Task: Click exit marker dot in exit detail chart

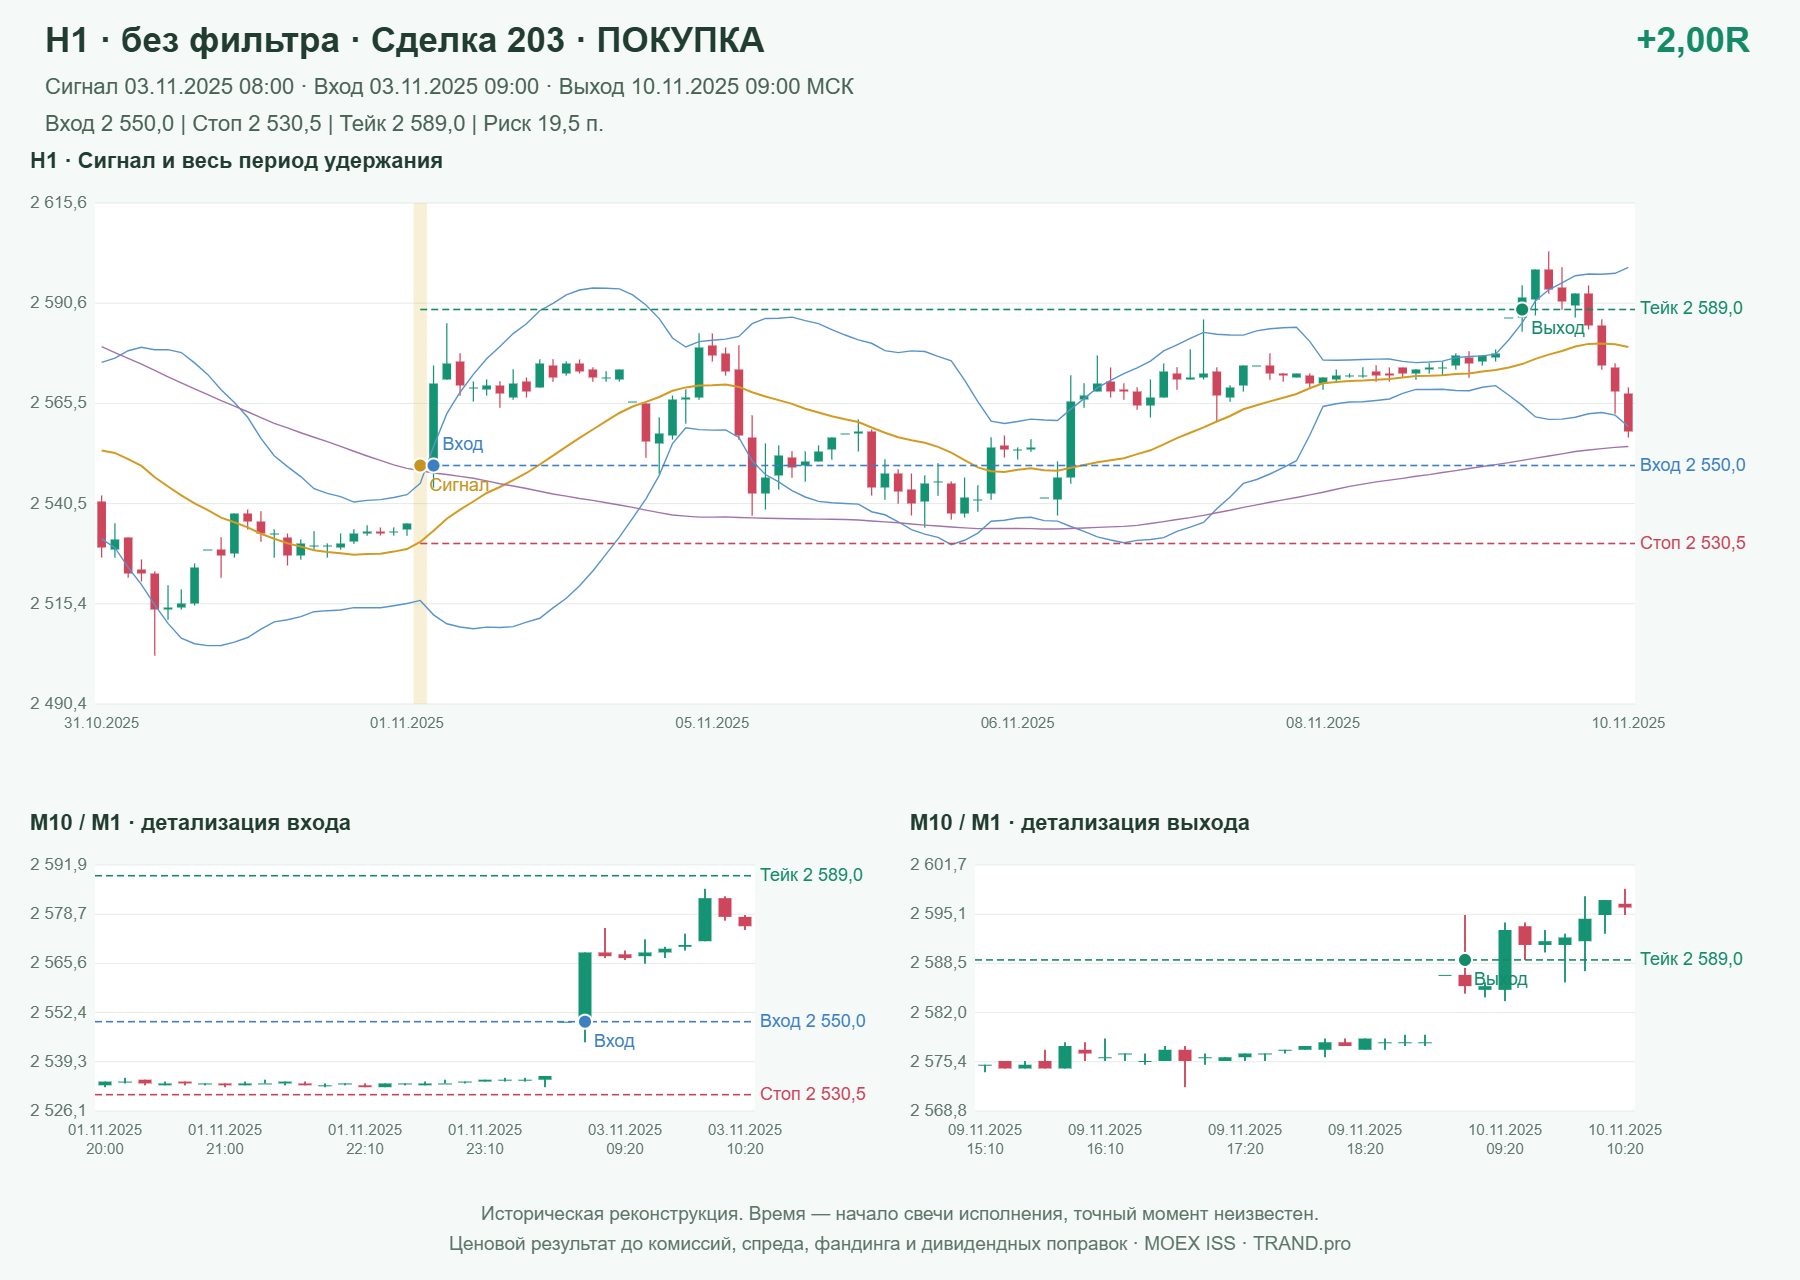Action: coord(1465,960)
